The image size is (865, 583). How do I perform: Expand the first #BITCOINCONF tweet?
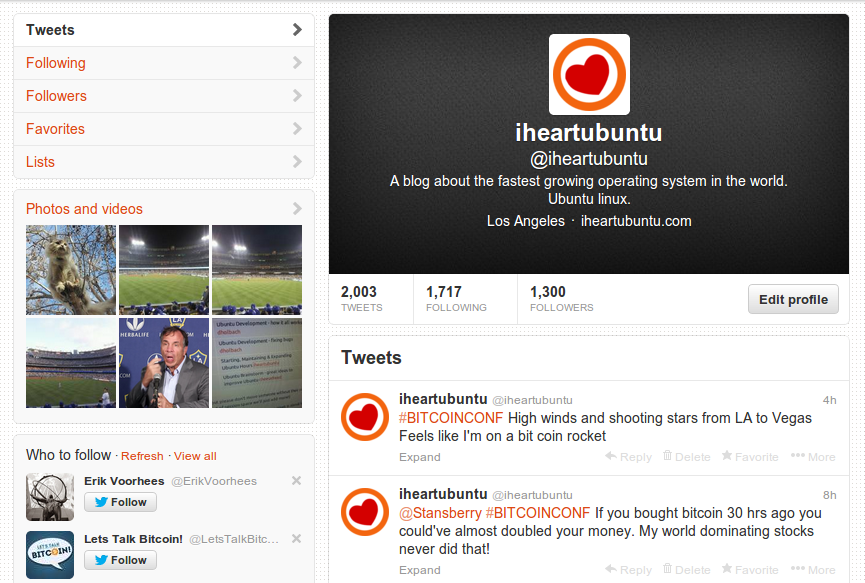420,457
